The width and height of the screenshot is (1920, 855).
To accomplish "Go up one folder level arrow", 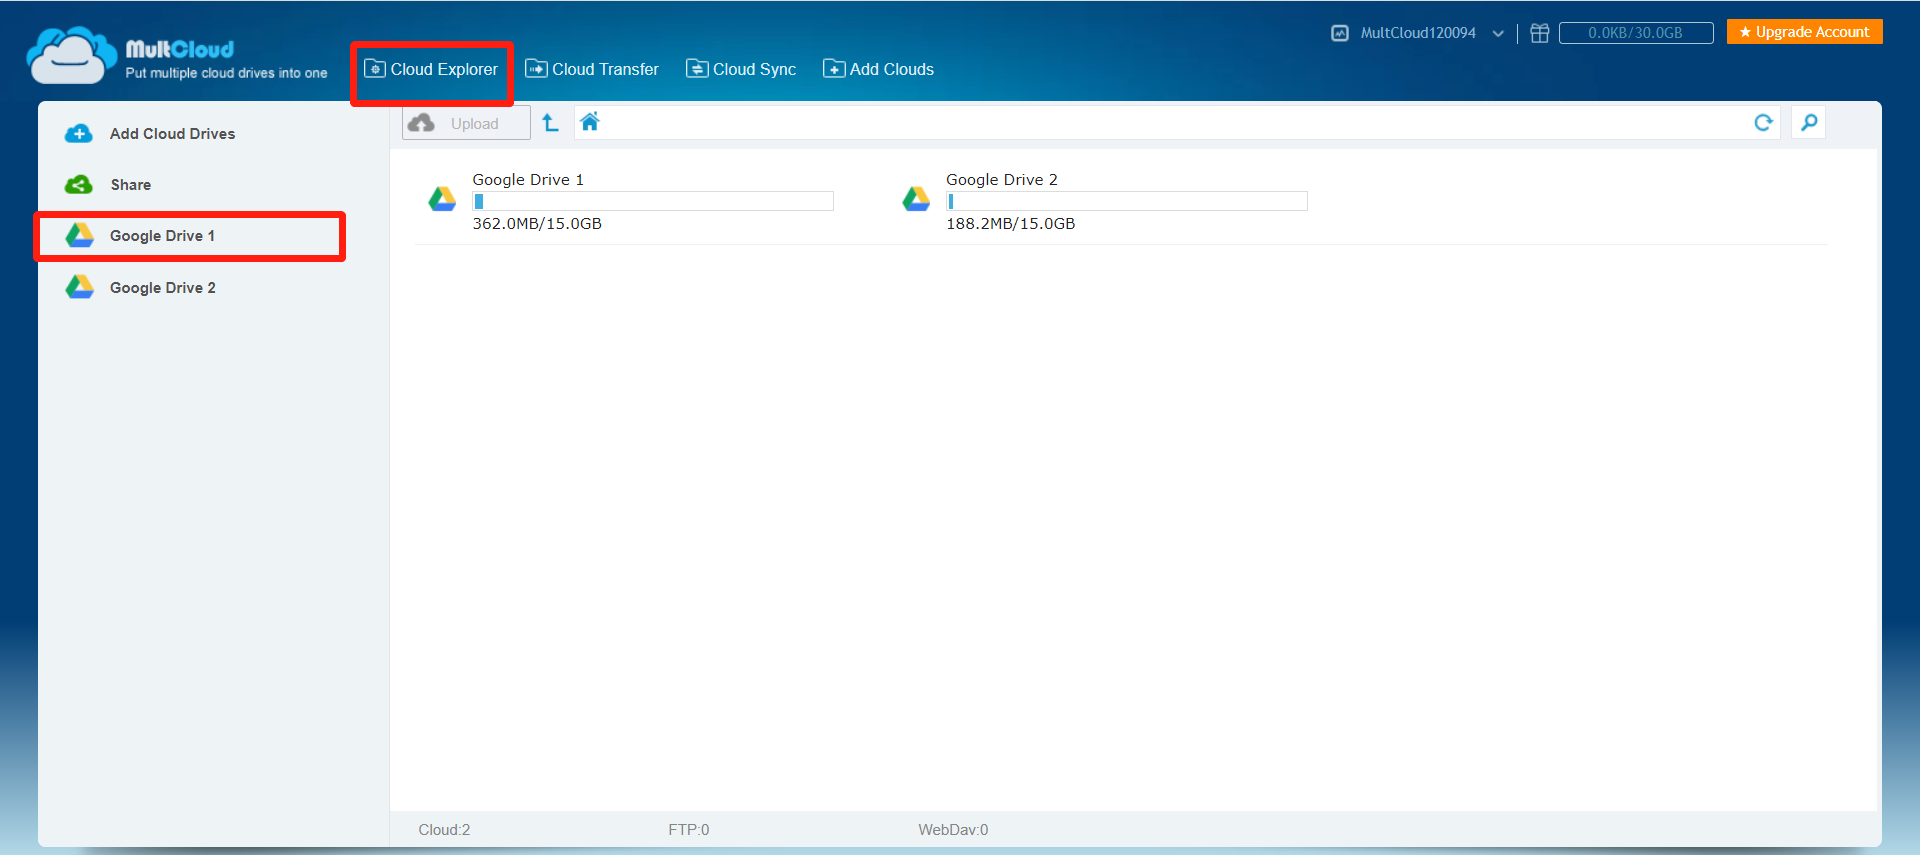I will [x=550, y=122].
